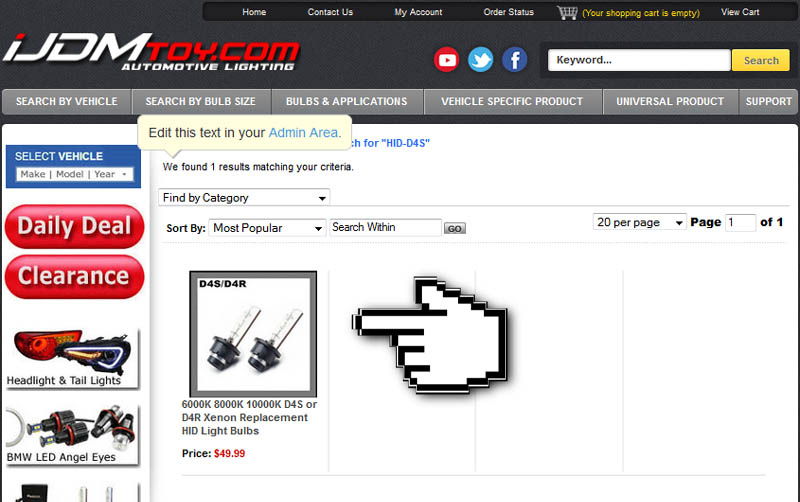Open the YouTube social icon

[446, 60]
